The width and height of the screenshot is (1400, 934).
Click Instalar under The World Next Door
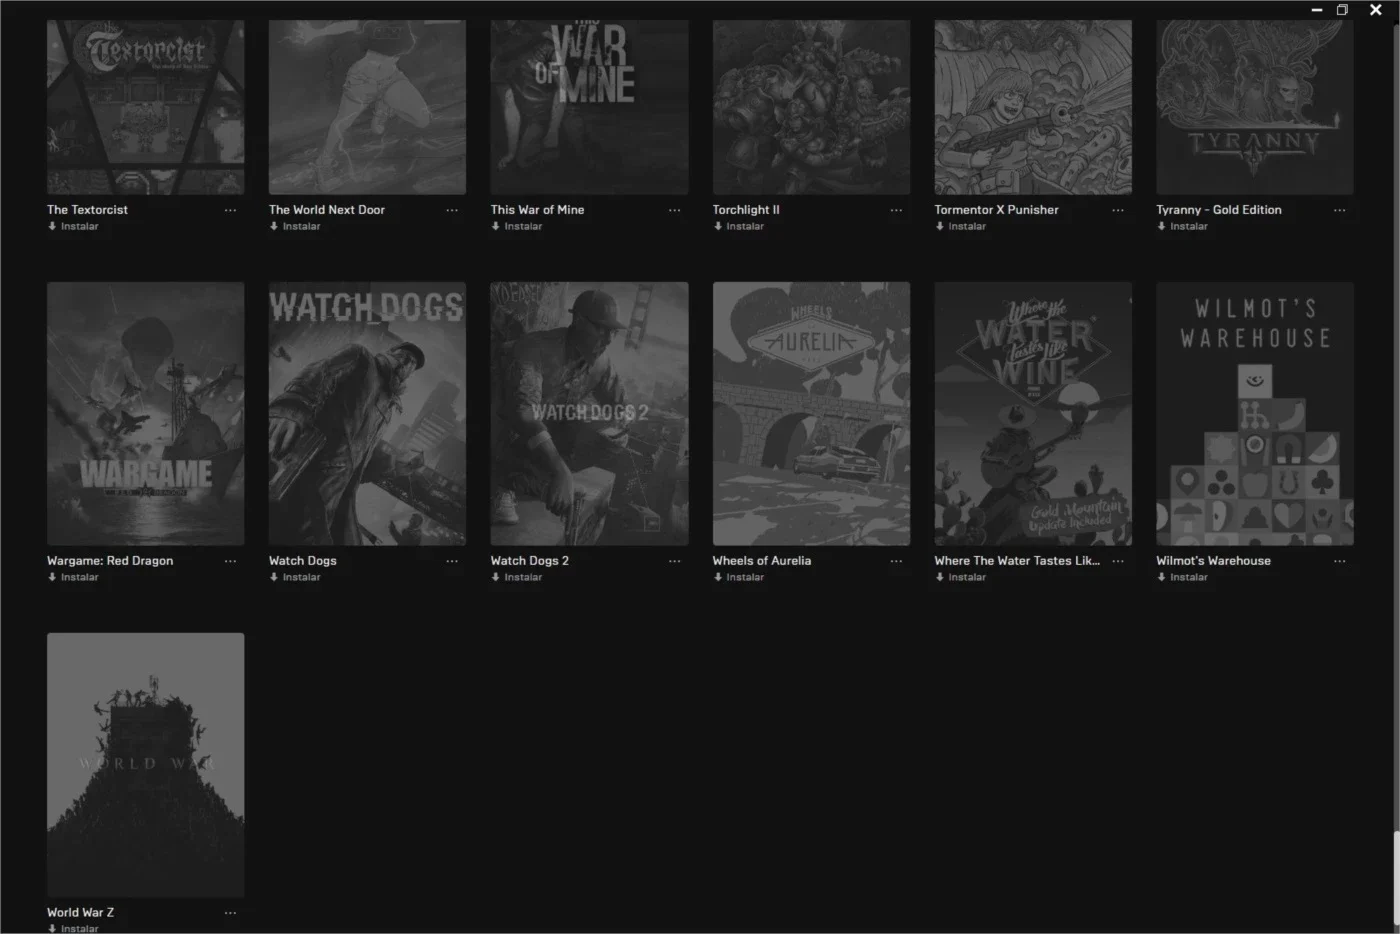[295, 226]
